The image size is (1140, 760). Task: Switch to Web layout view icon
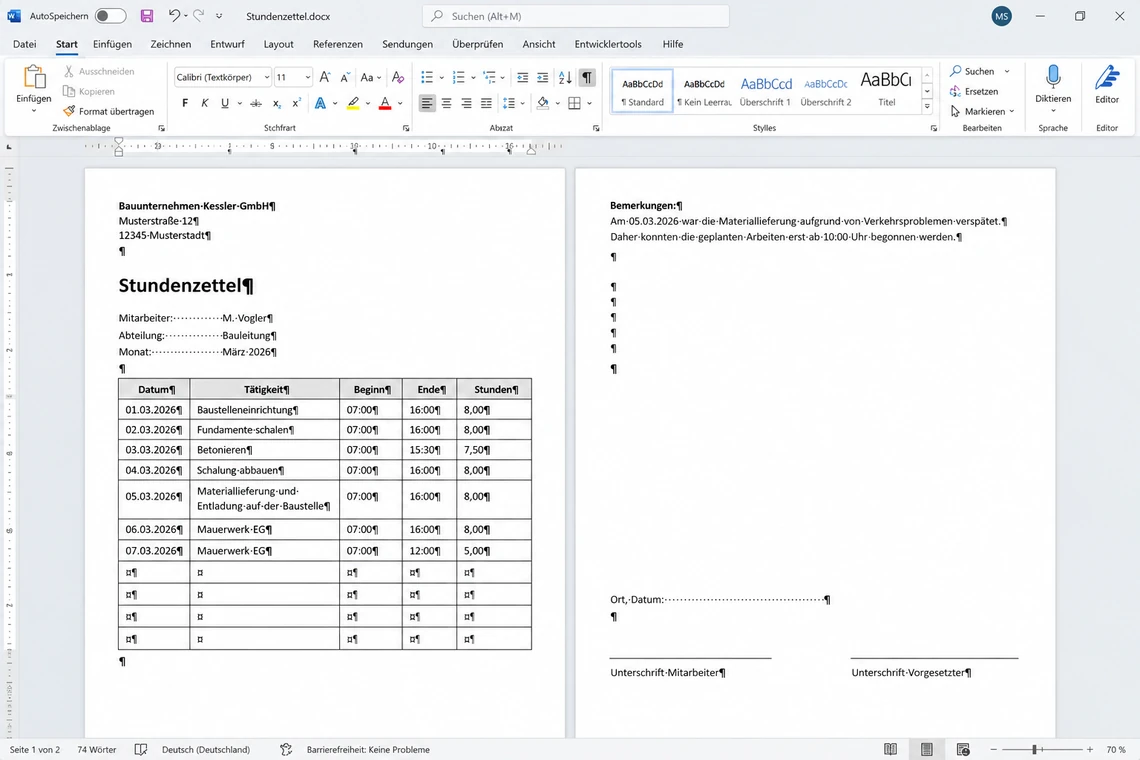click(x=963, y=749)
